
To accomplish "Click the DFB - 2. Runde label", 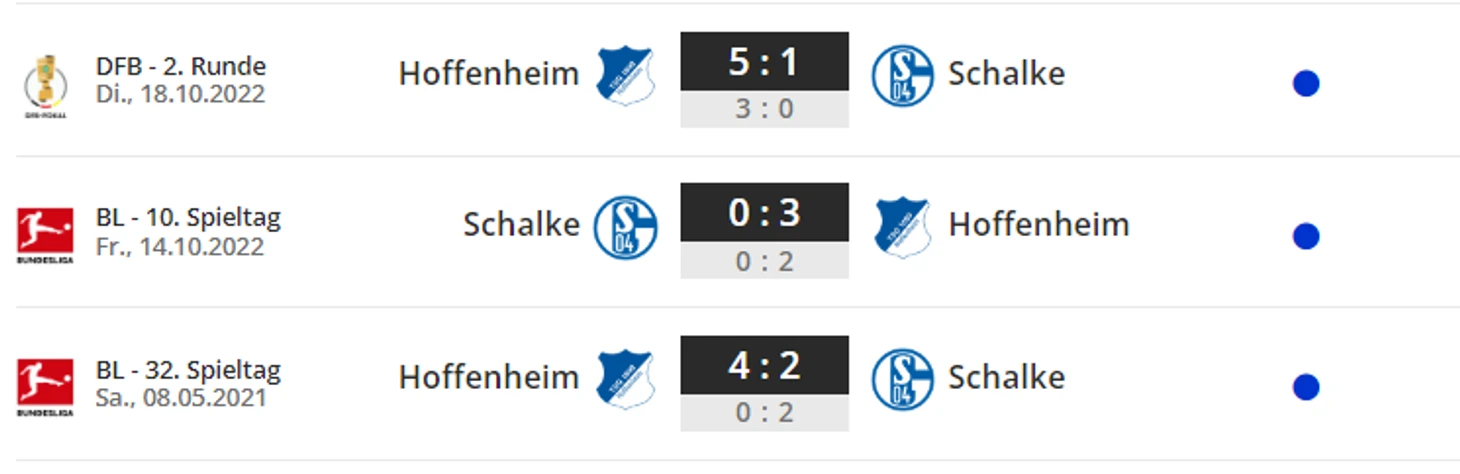I will click(181, 66).
